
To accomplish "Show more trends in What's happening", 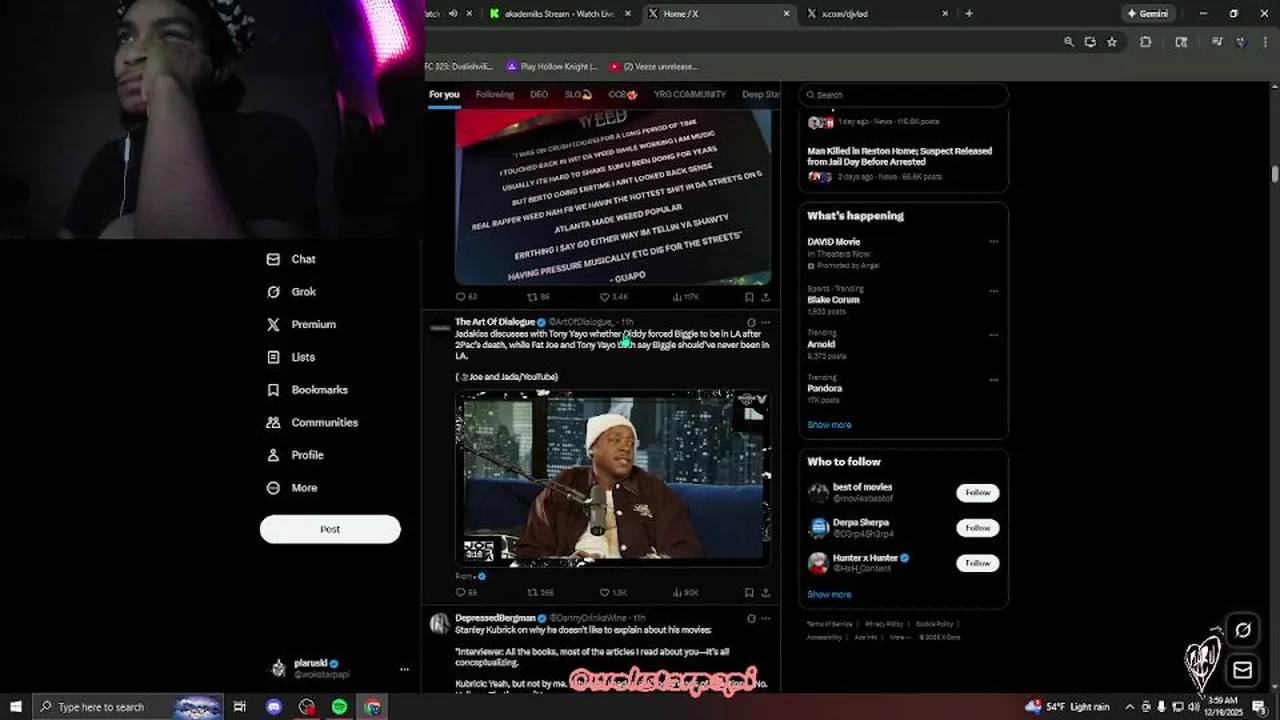I will click(x=829, y=425).
